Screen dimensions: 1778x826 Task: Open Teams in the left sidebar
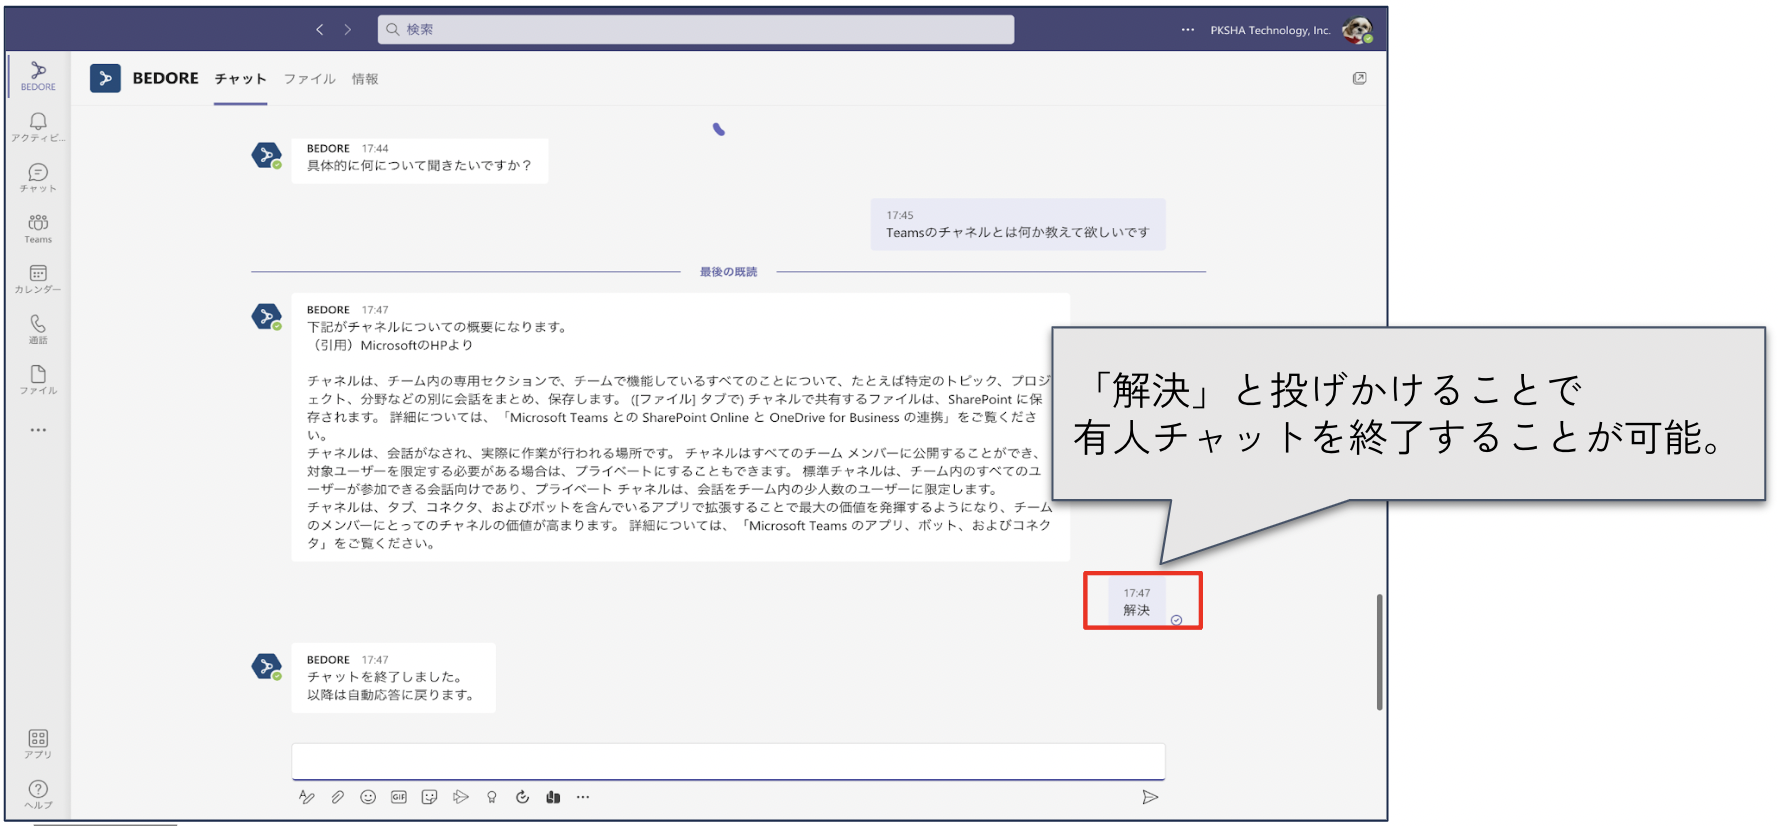(38, 228)
